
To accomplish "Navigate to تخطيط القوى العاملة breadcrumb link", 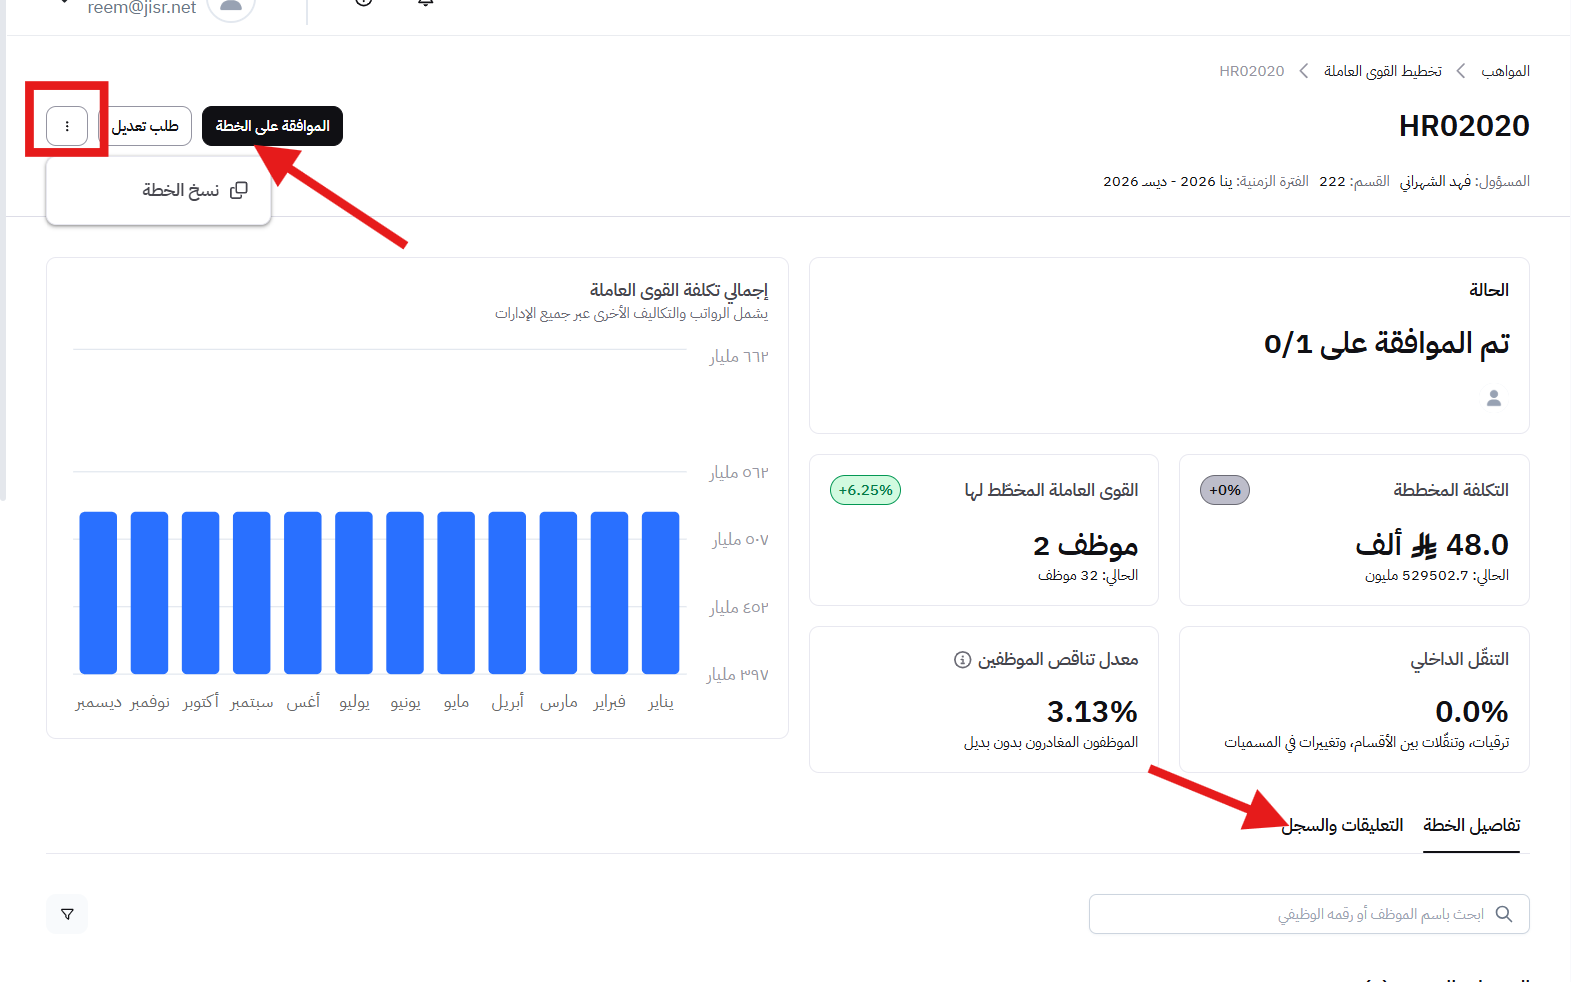I will [x=1382, y=71].
